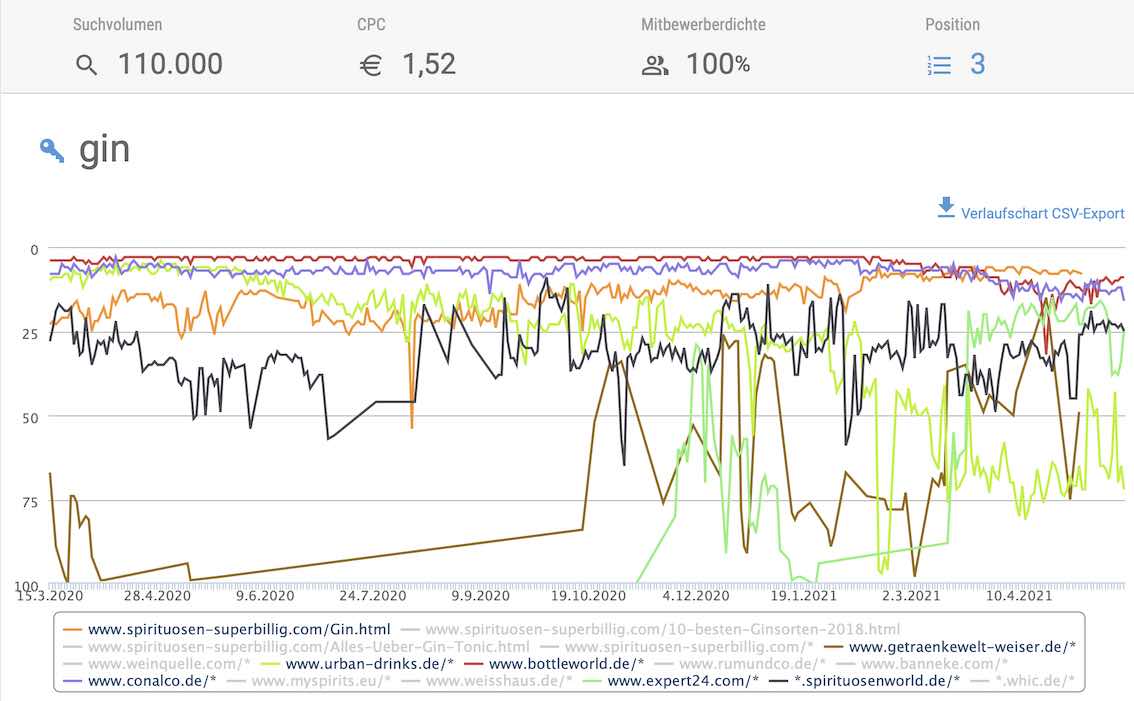Hide the www.urban-drinks.de/* series
Screen dimensions: 1134x701
357,664
